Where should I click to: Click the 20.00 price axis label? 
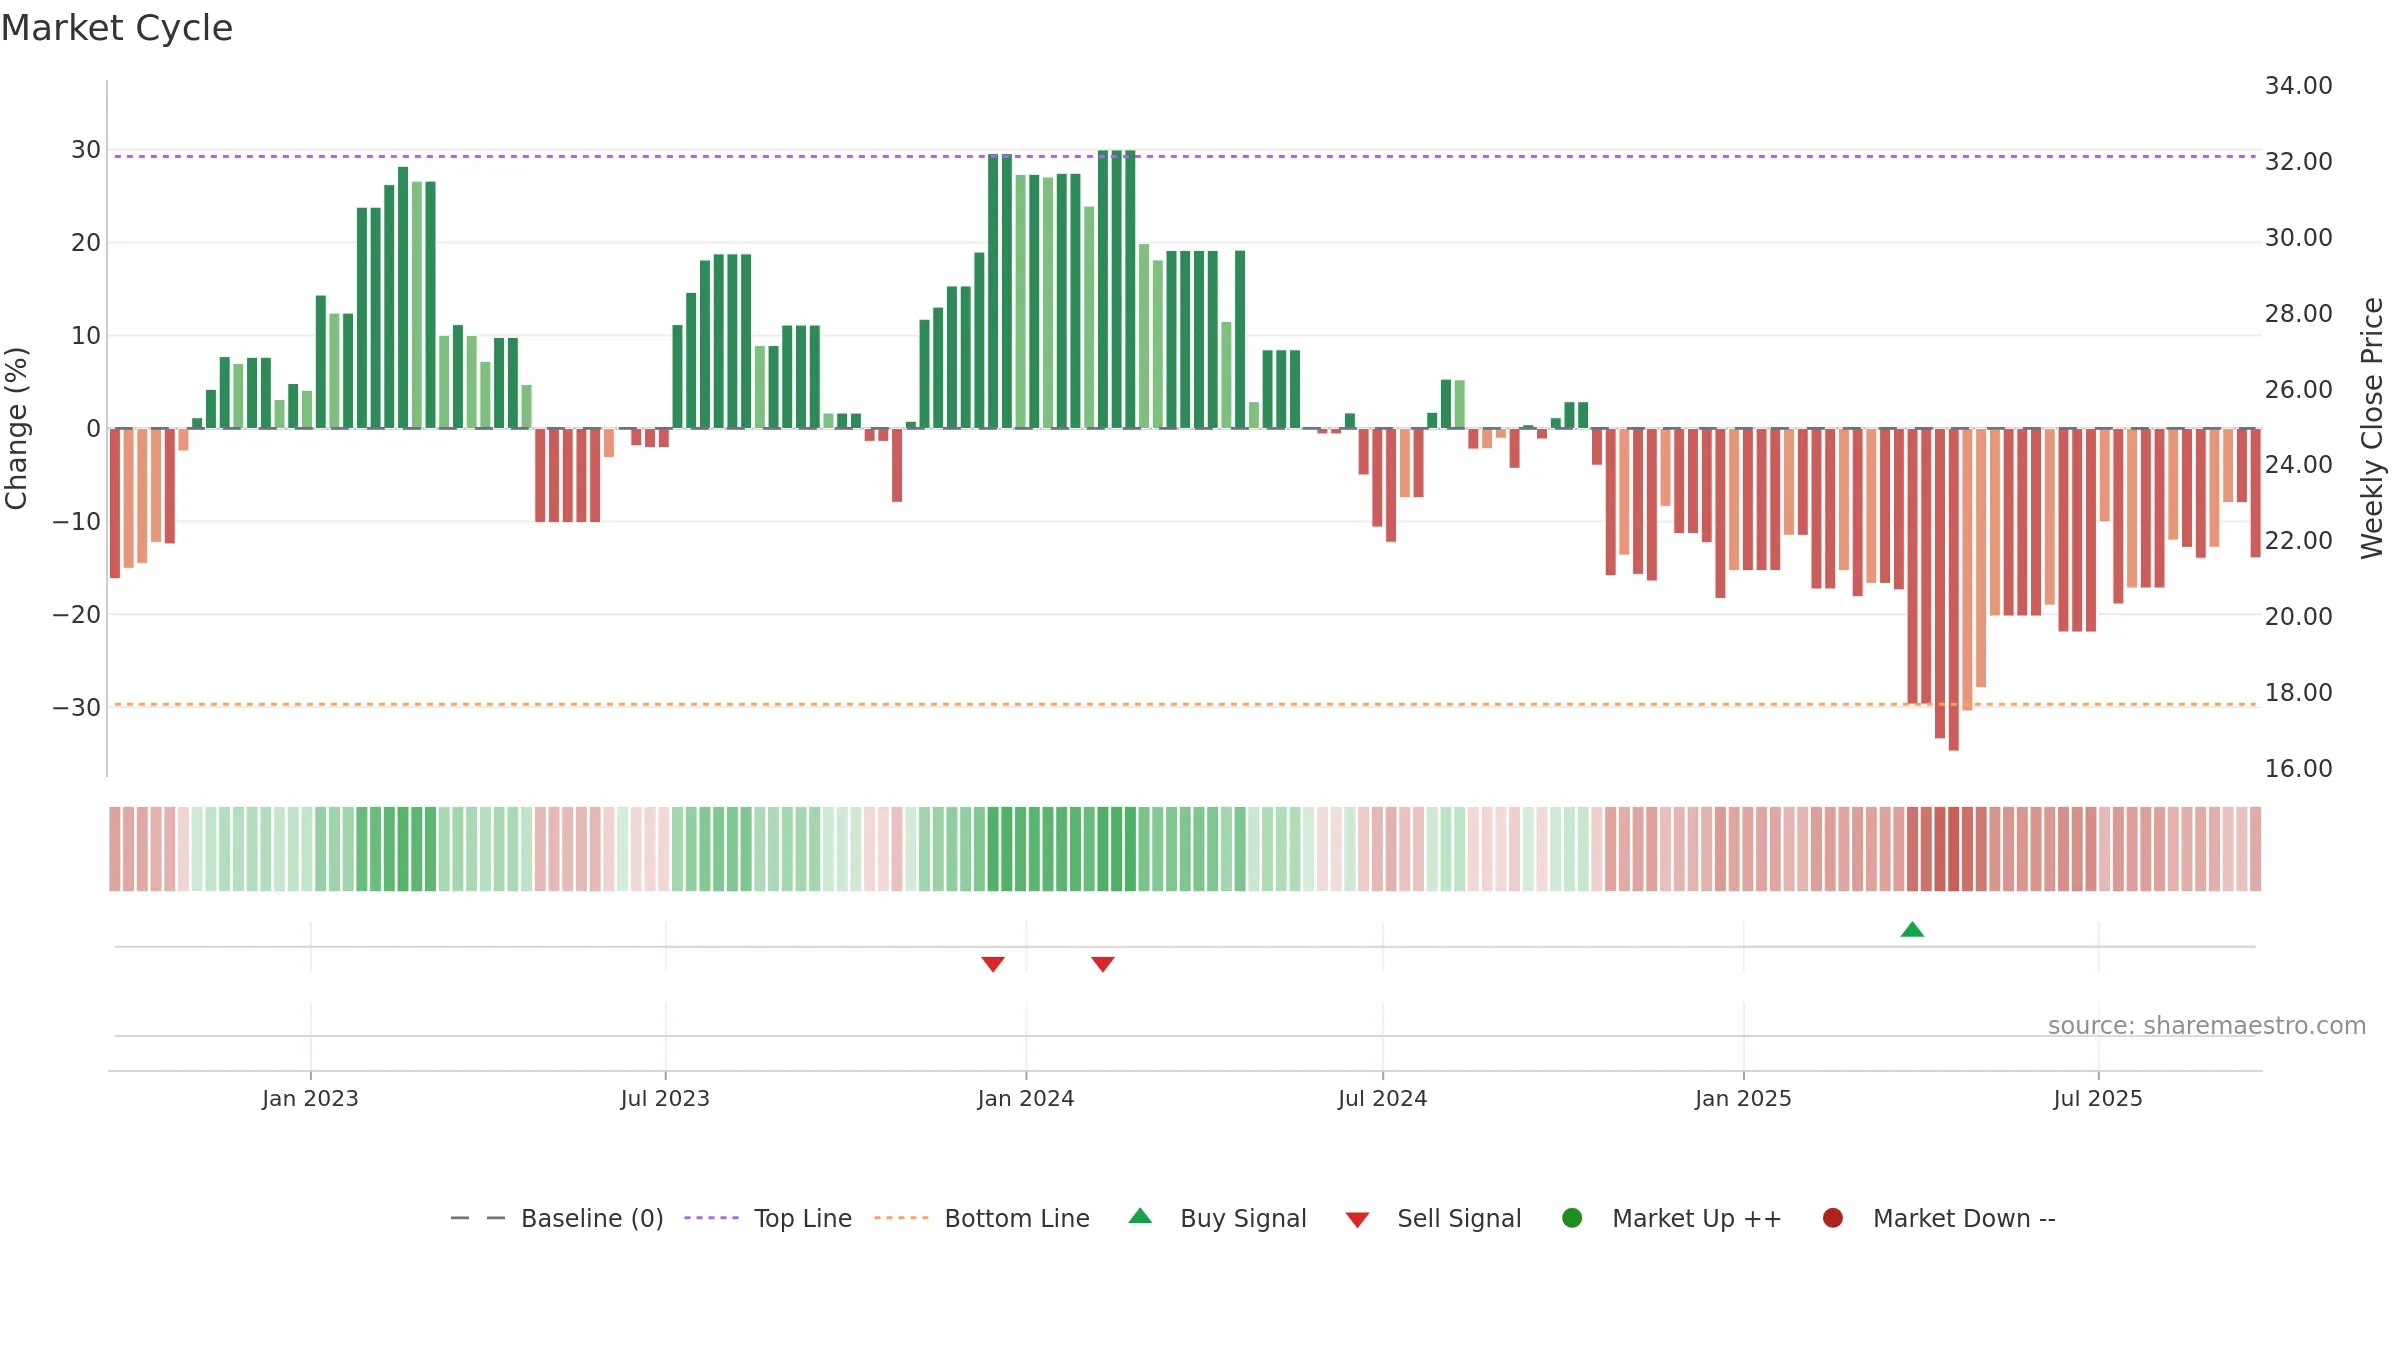click(x=2298, y=617)
